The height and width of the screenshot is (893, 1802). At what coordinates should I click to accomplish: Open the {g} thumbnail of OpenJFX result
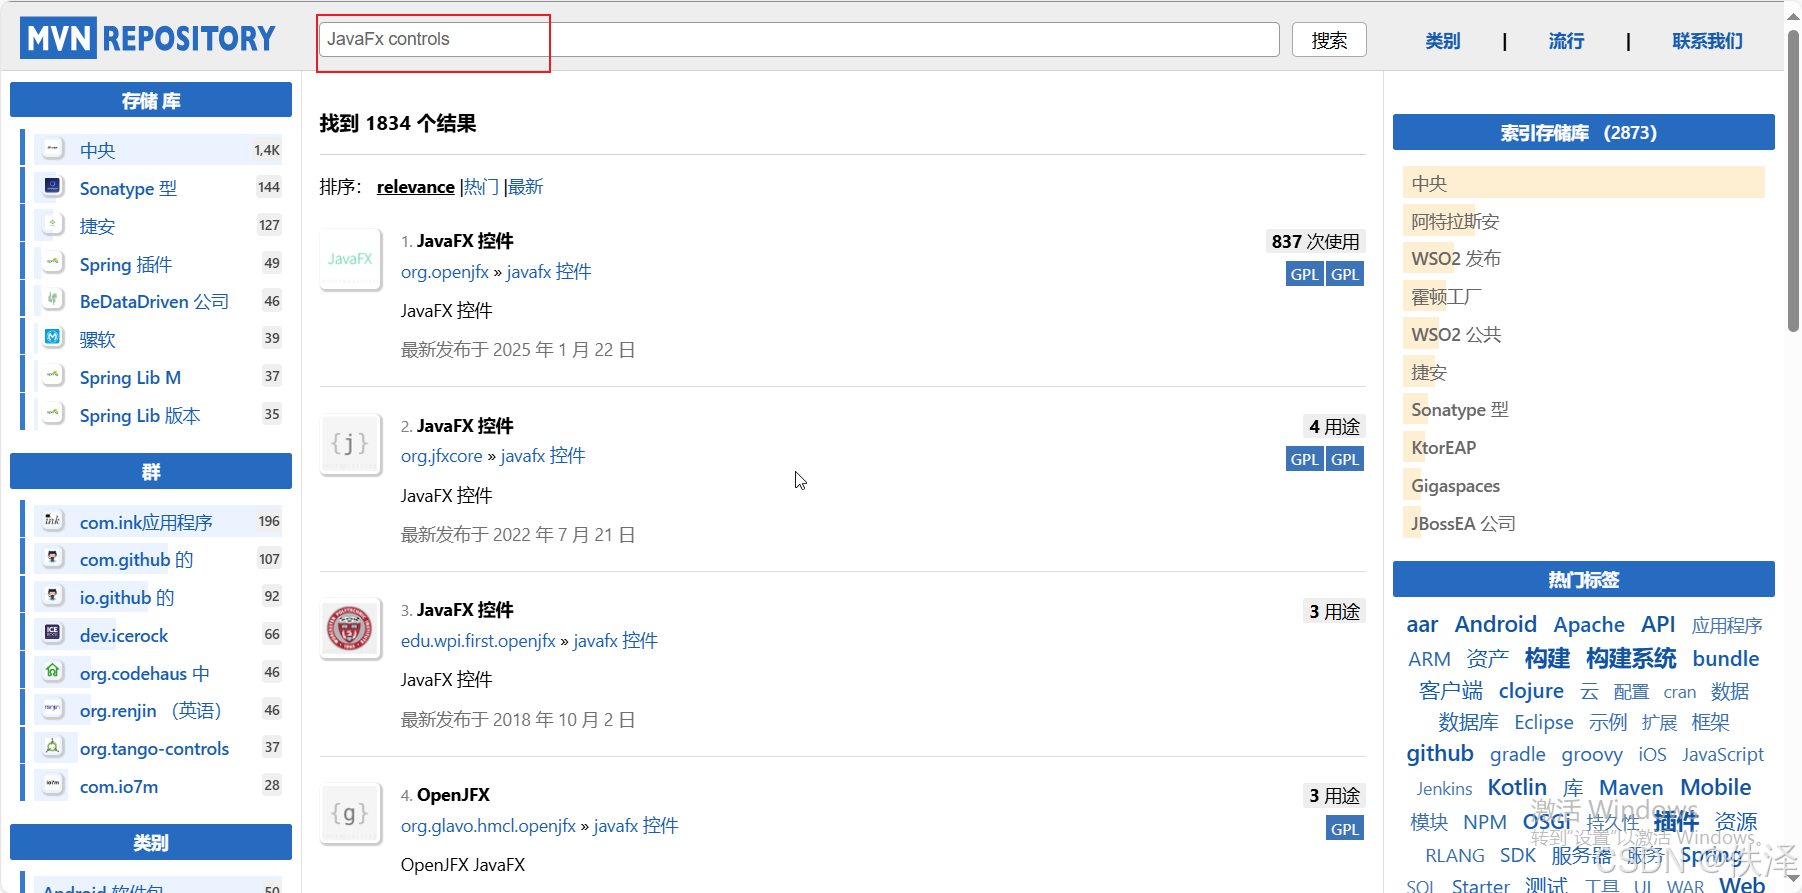point(350,814)
